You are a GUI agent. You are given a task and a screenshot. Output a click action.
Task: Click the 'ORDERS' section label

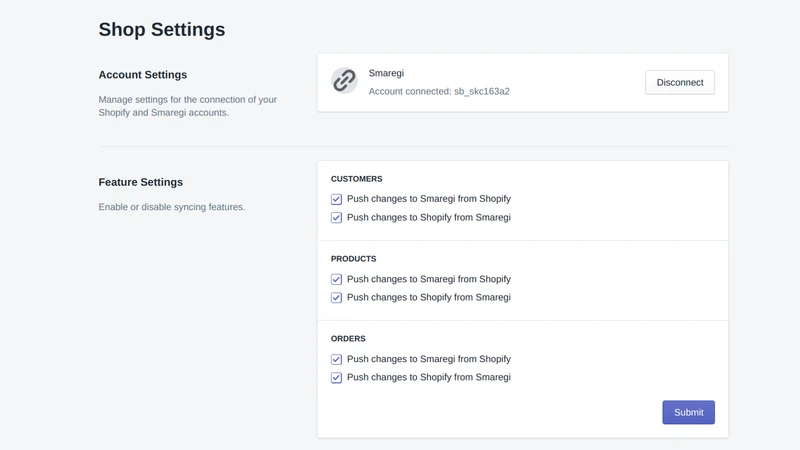point(348,338)
